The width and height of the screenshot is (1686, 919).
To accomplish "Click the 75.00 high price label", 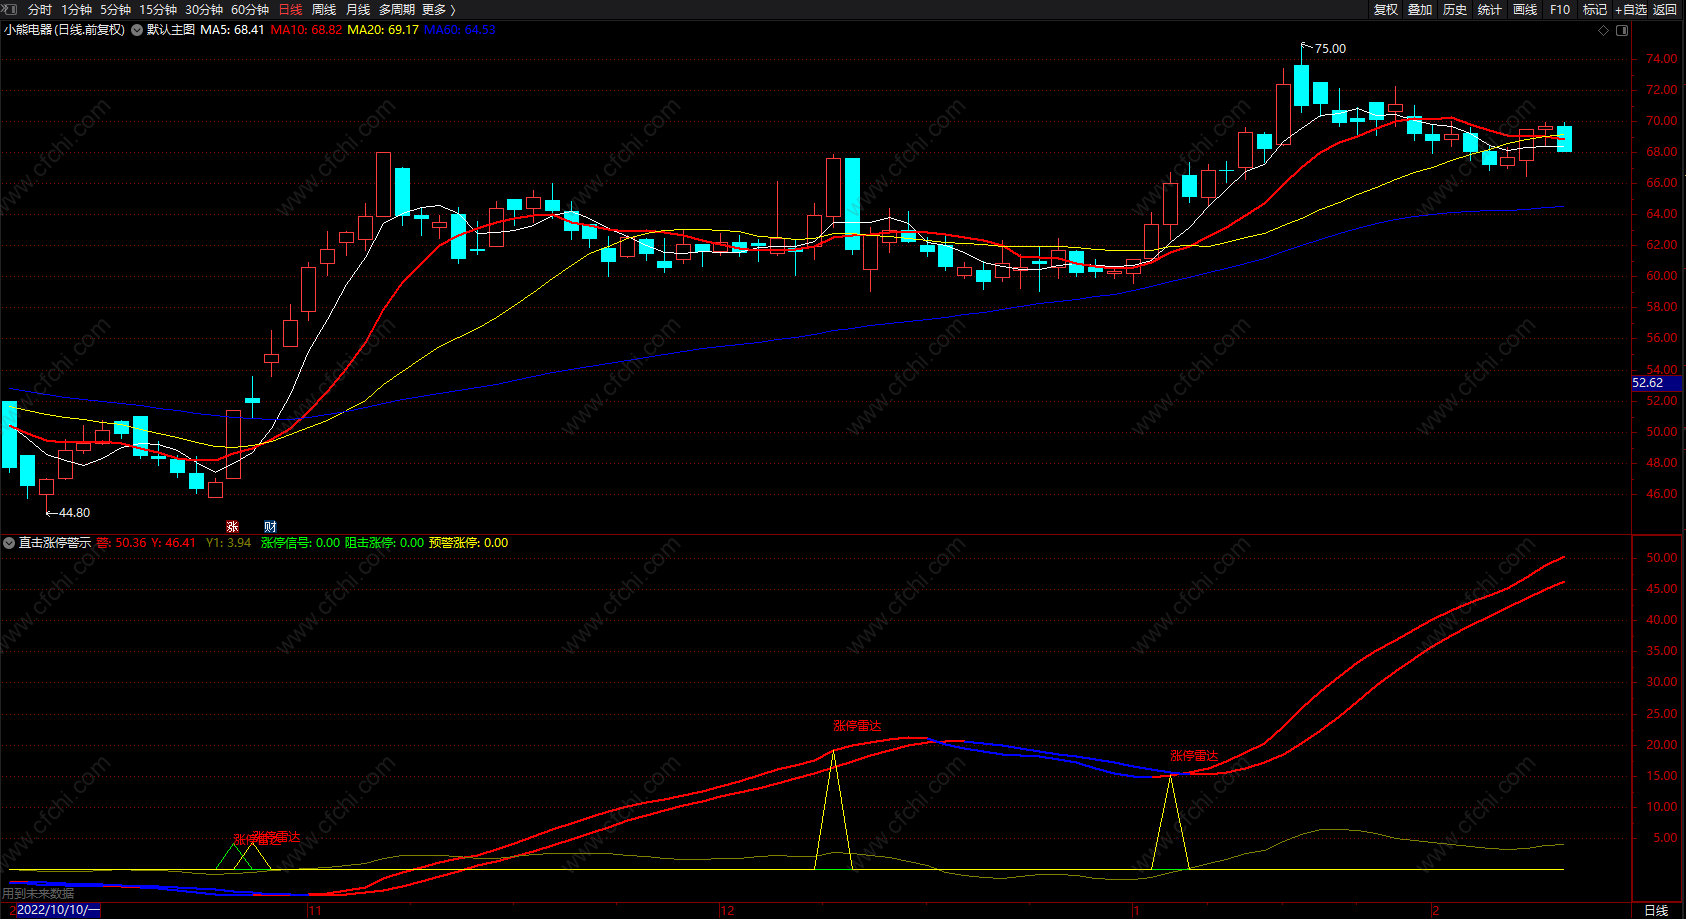I will point(1330,49).
